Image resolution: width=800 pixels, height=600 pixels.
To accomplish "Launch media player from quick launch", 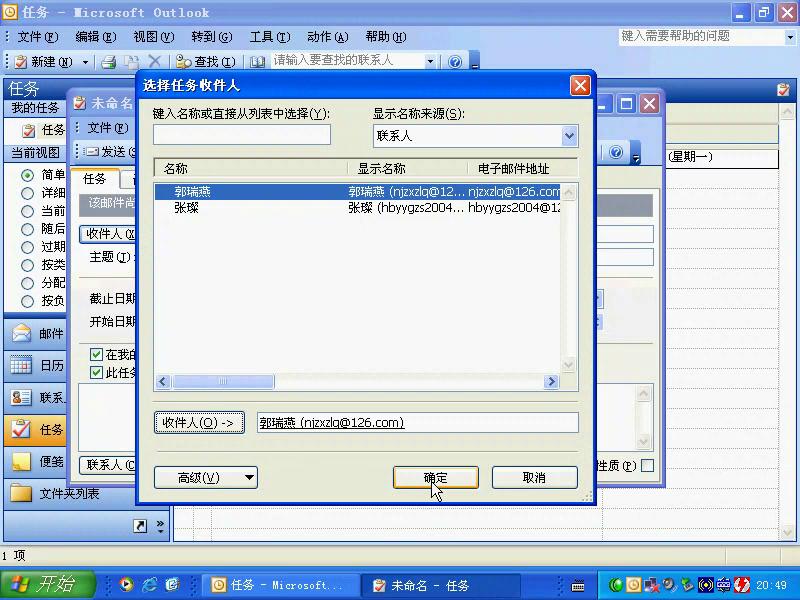I will (x=127, y=585).
